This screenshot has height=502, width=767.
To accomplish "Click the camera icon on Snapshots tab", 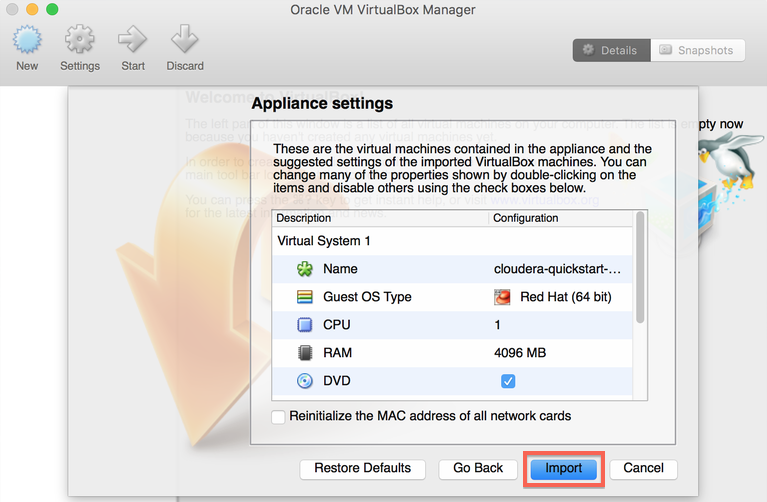I will pos(665,49).
